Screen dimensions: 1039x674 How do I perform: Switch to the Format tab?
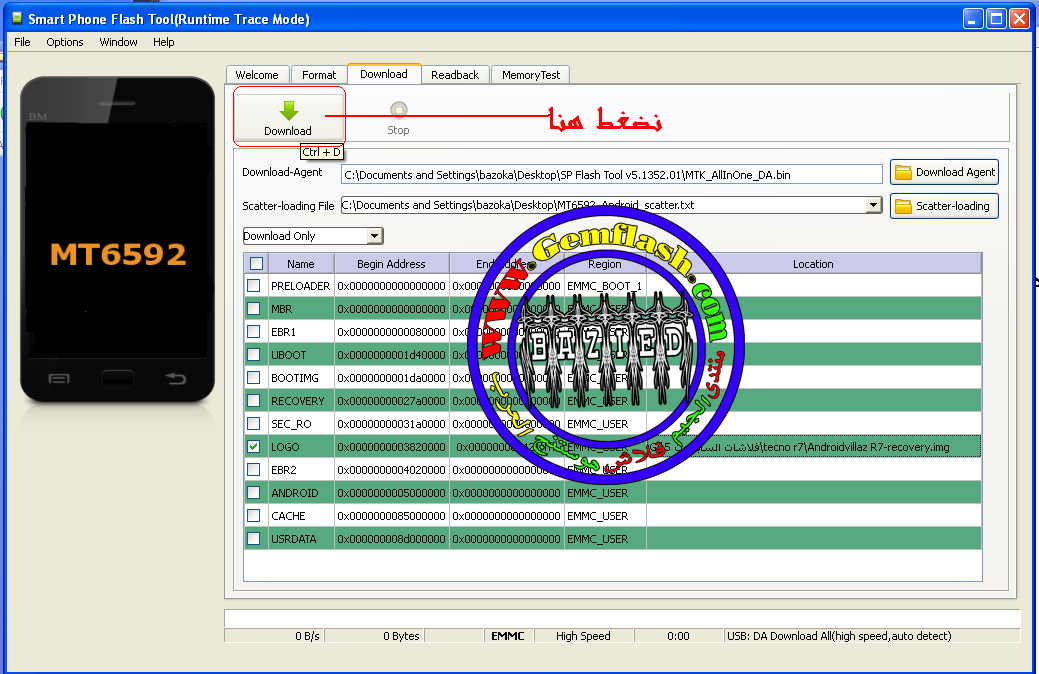click(319, 75)
